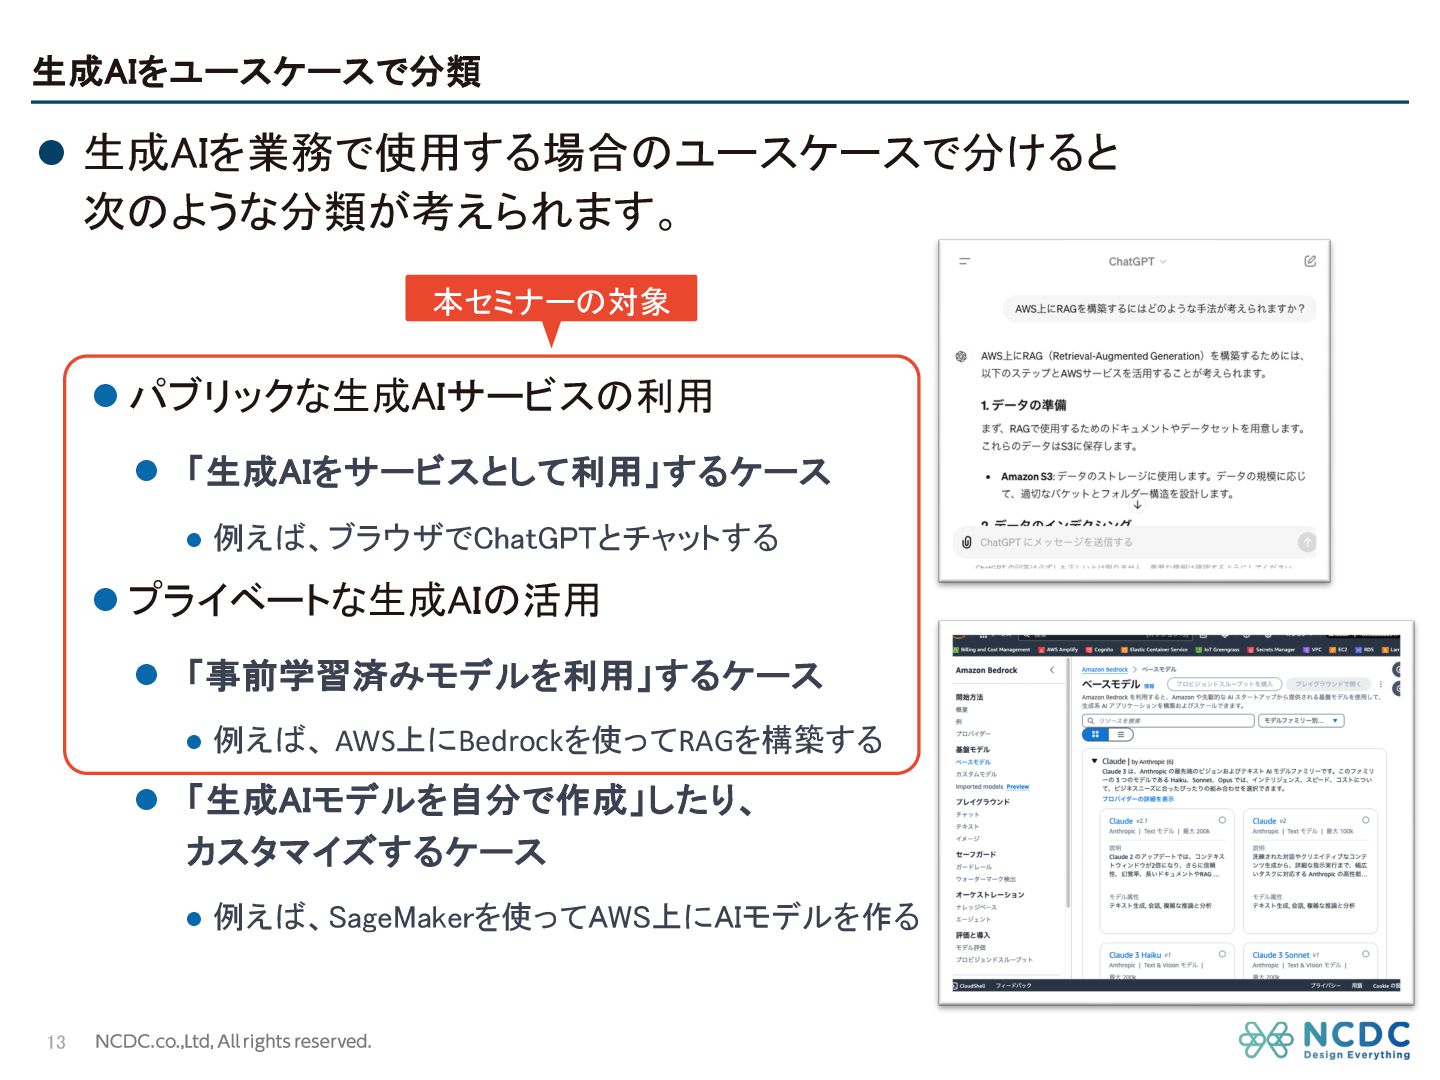Open the three-dot more options menu in Bedrock
The height and width of the screenshot is (1080, 1440).
pyautogui.click(x=1381, y=684)
